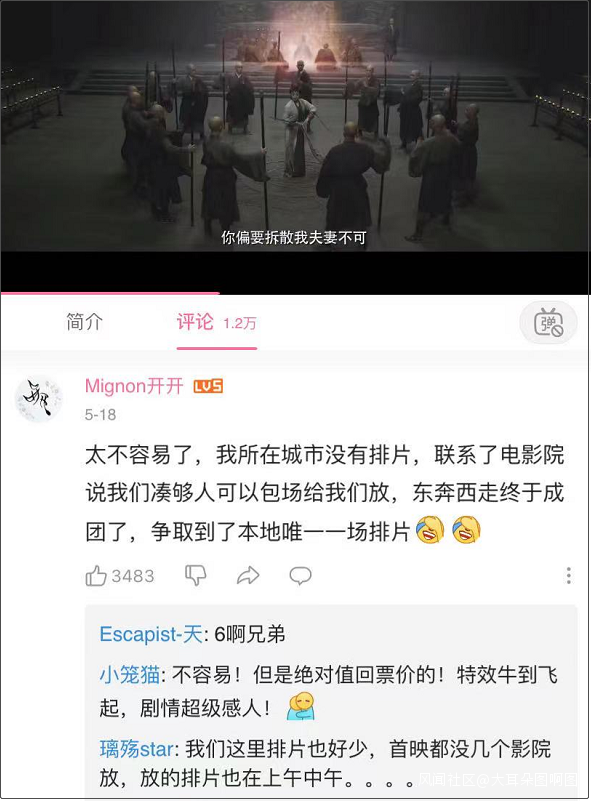Open 小笼猫's user profile
Screen dimensions: 591x801
coord(130,675)
